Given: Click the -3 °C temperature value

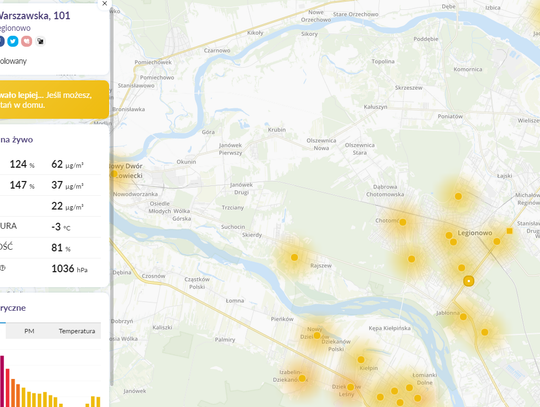Looking at the screenshot, I should click(x=61, y=227).
